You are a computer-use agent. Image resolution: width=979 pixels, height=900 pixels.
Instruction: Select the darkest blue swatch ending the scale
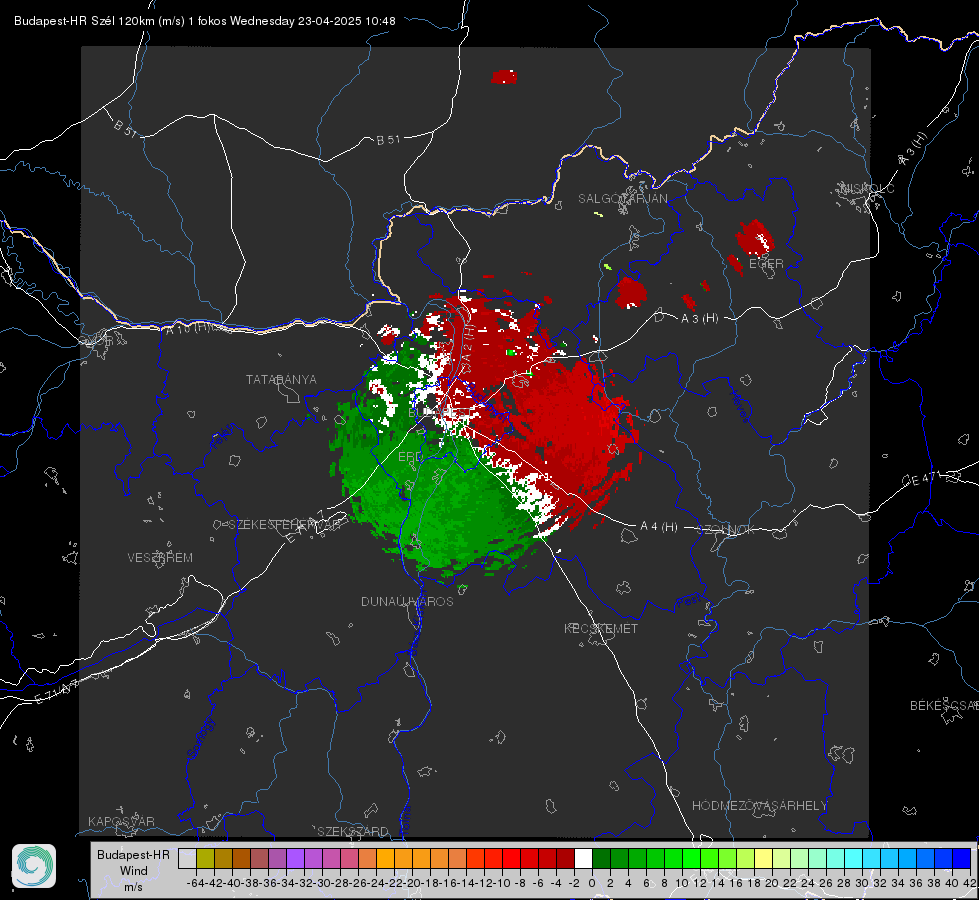click(x=962, y=859)
